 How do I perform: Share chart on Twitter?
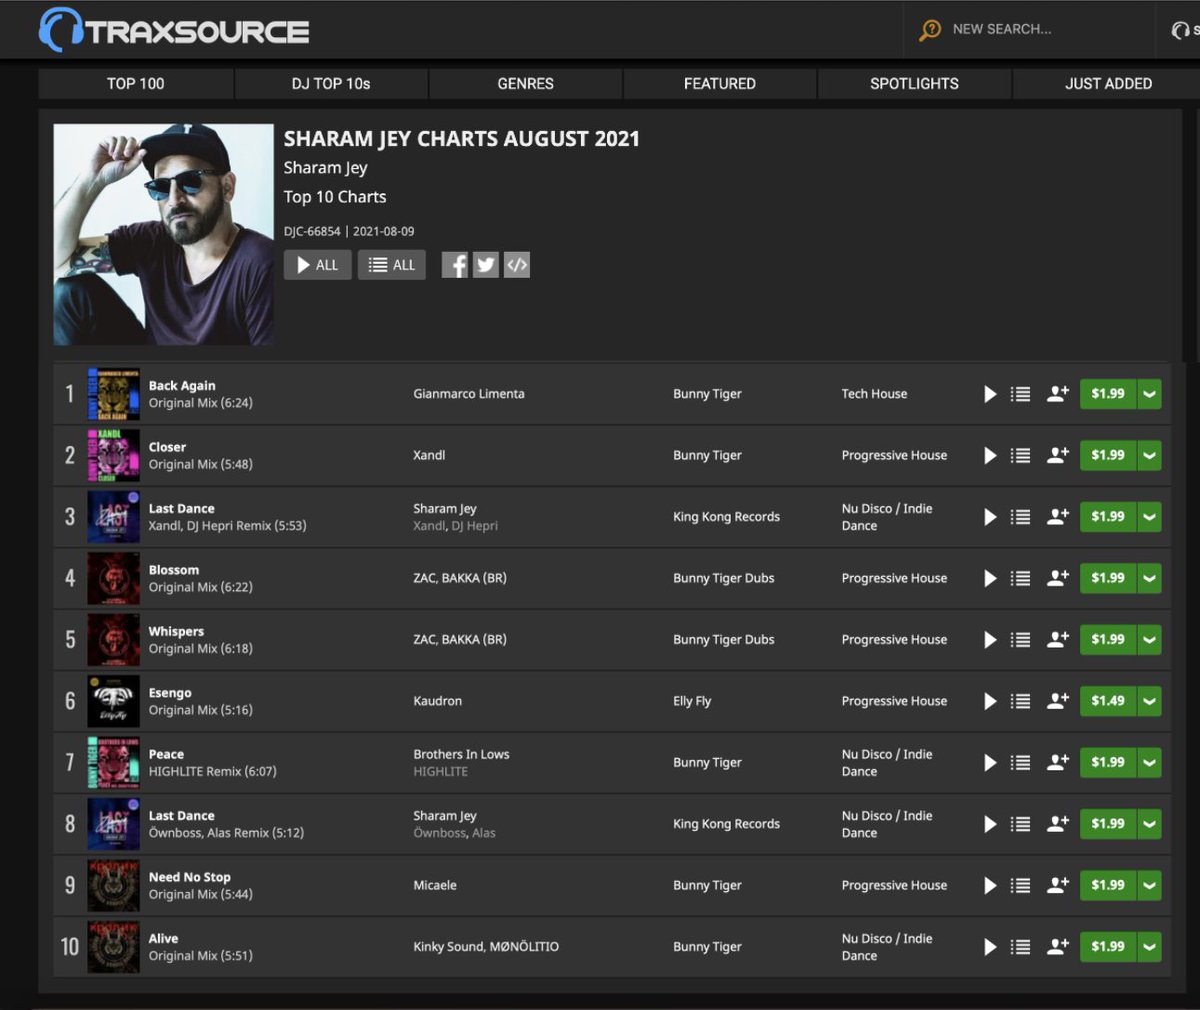click(486, 265)
